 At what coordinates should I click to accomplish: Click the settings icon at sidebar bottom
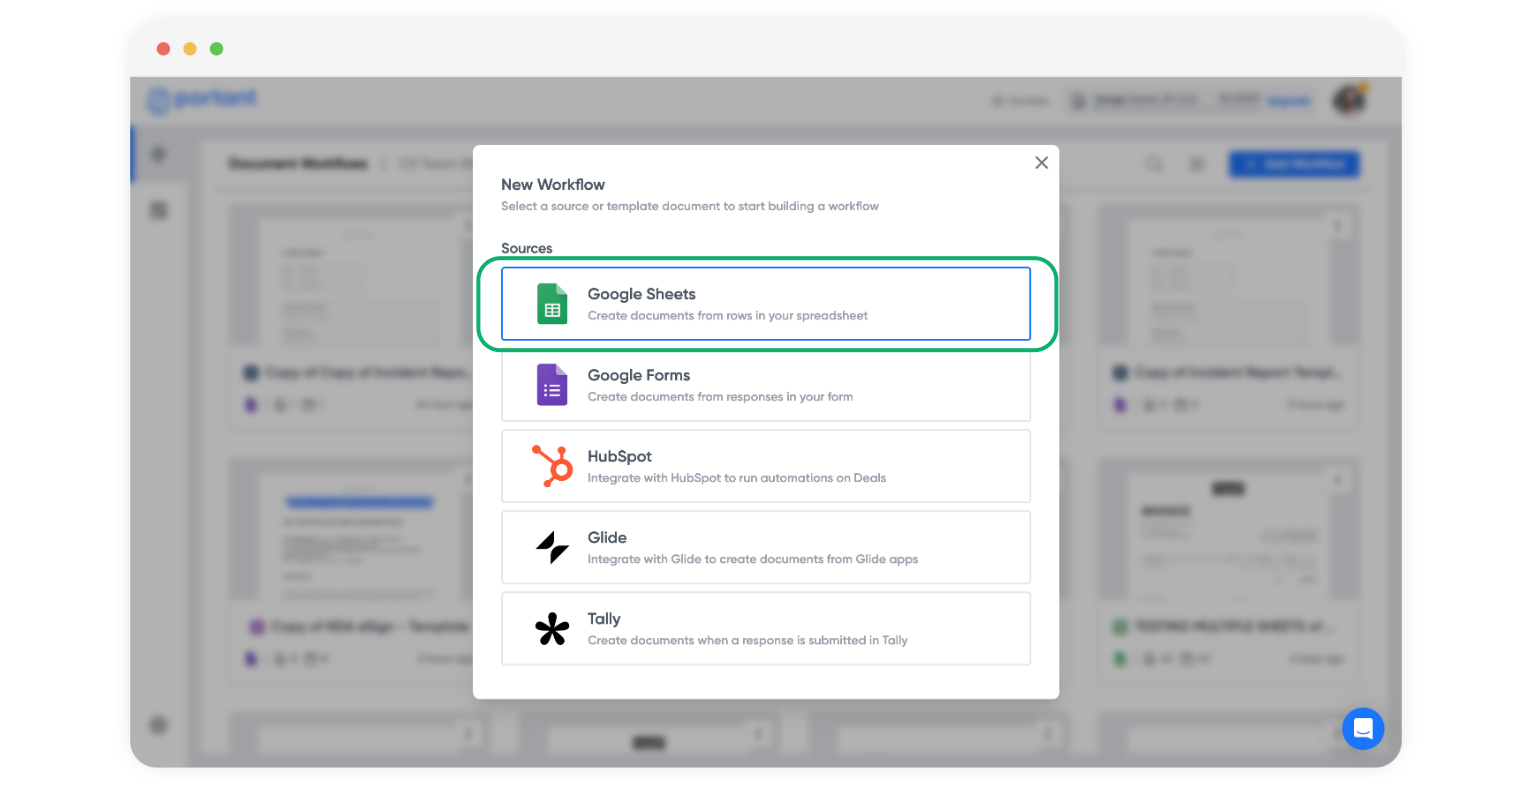[159, 725]
